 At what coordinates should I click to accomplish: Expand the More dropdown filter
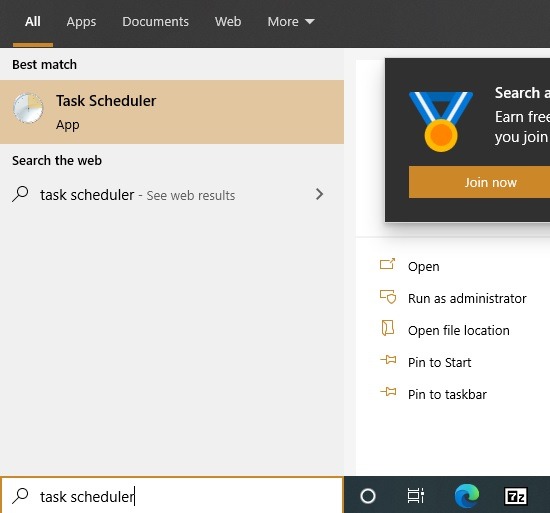point(291,22)
